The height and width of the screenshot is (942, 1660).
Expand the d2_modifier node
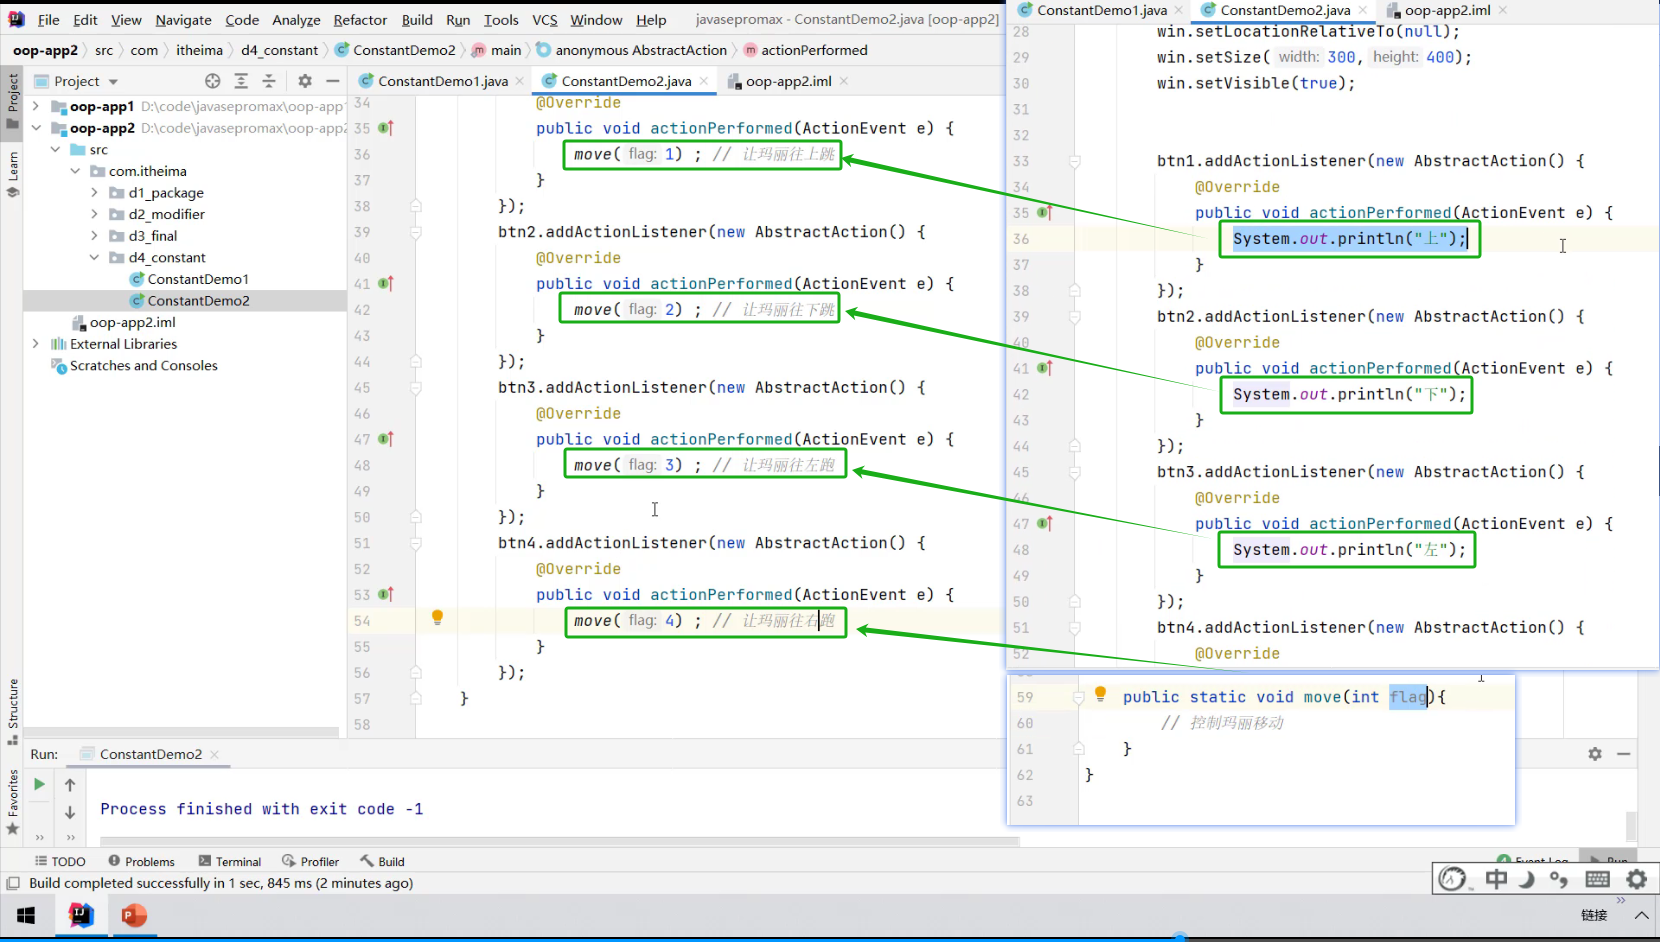tap(94, 214)
